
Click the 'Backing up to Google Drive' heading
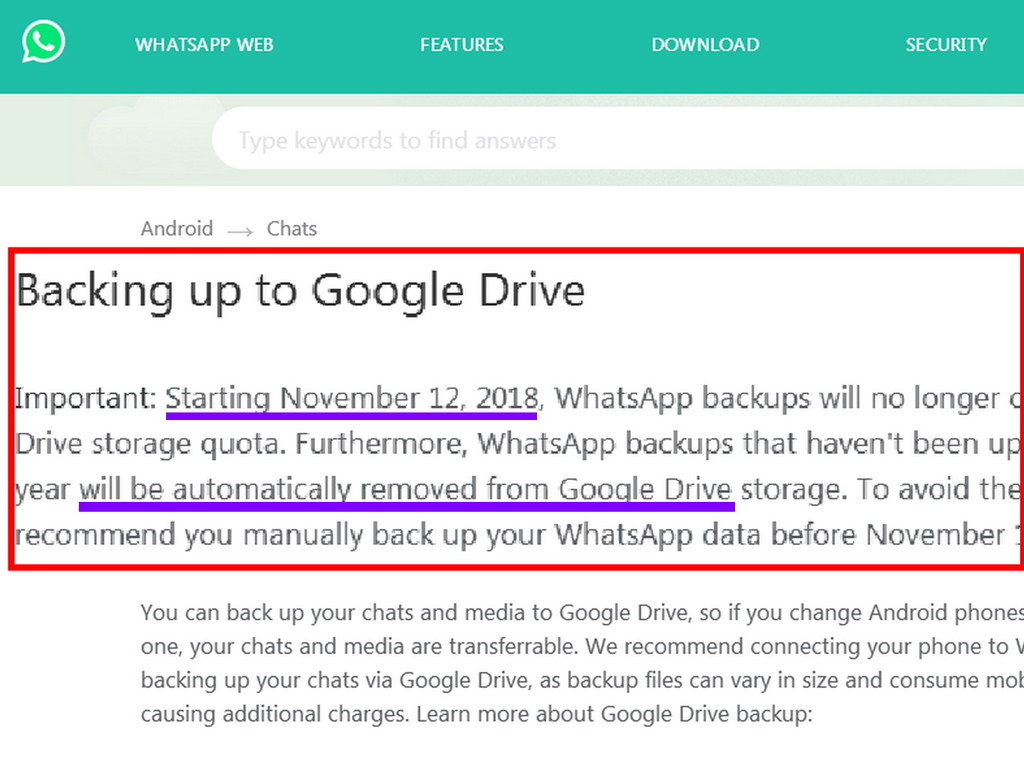pos(300,291)
